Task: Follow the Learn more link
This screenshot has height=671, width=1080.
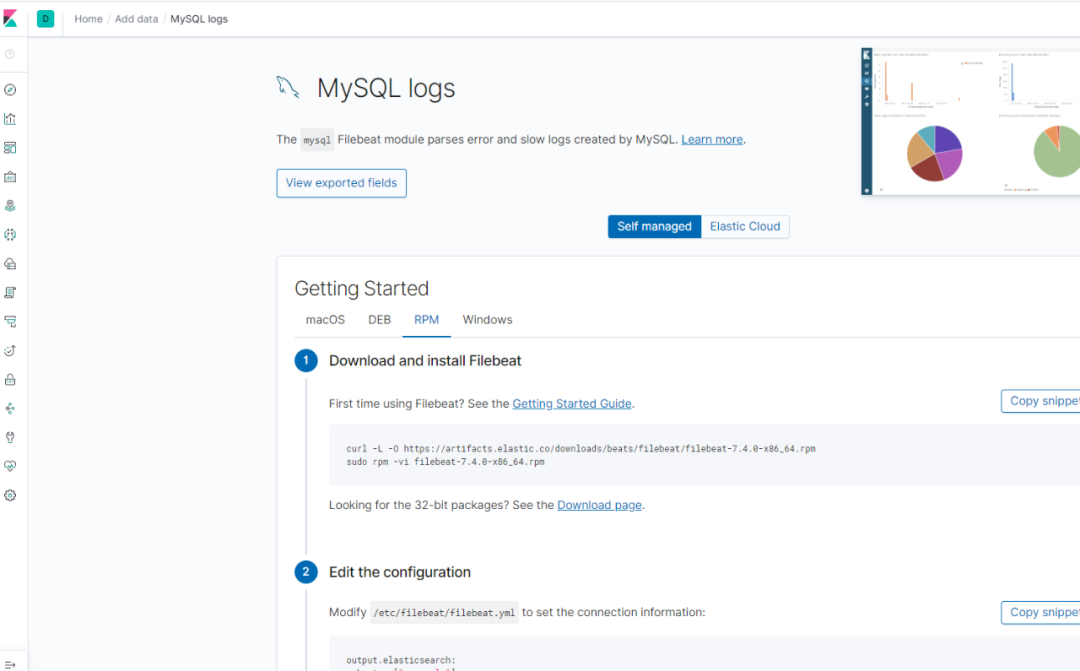Action: [712, 140]
